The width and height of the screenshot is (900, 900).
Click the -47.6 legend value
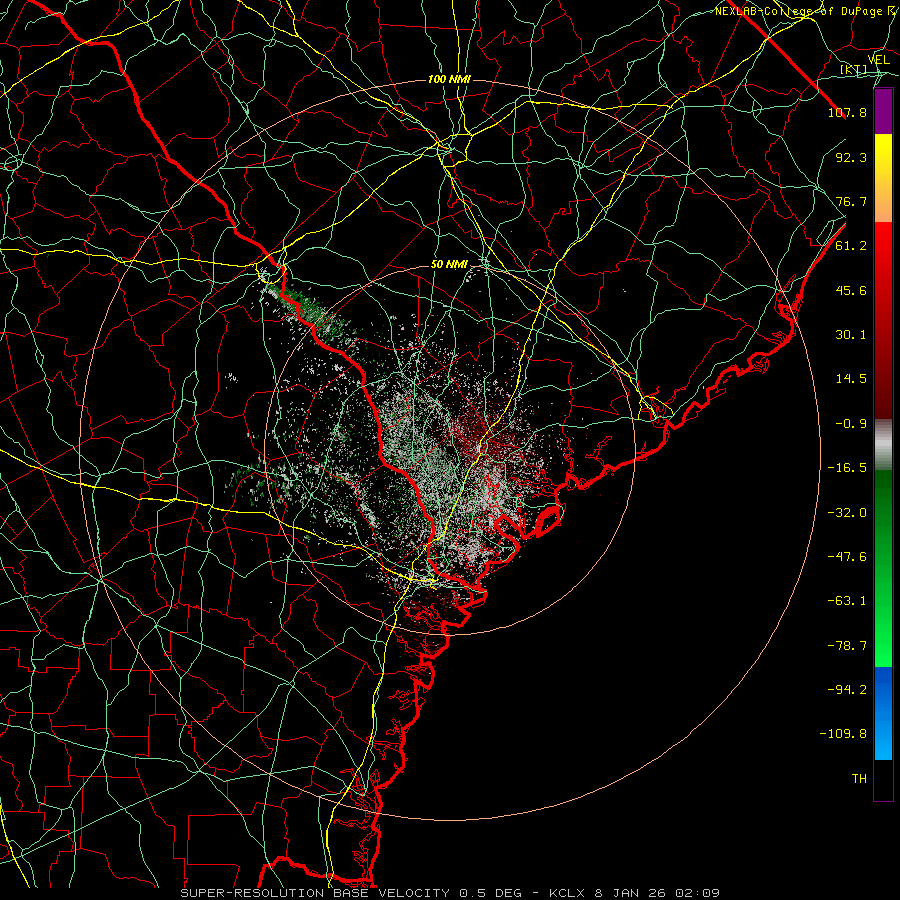coord(847,557)
